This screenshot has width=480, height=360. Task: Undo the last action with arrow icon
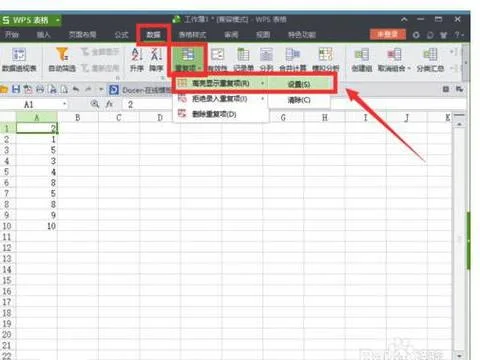(76, 89)
